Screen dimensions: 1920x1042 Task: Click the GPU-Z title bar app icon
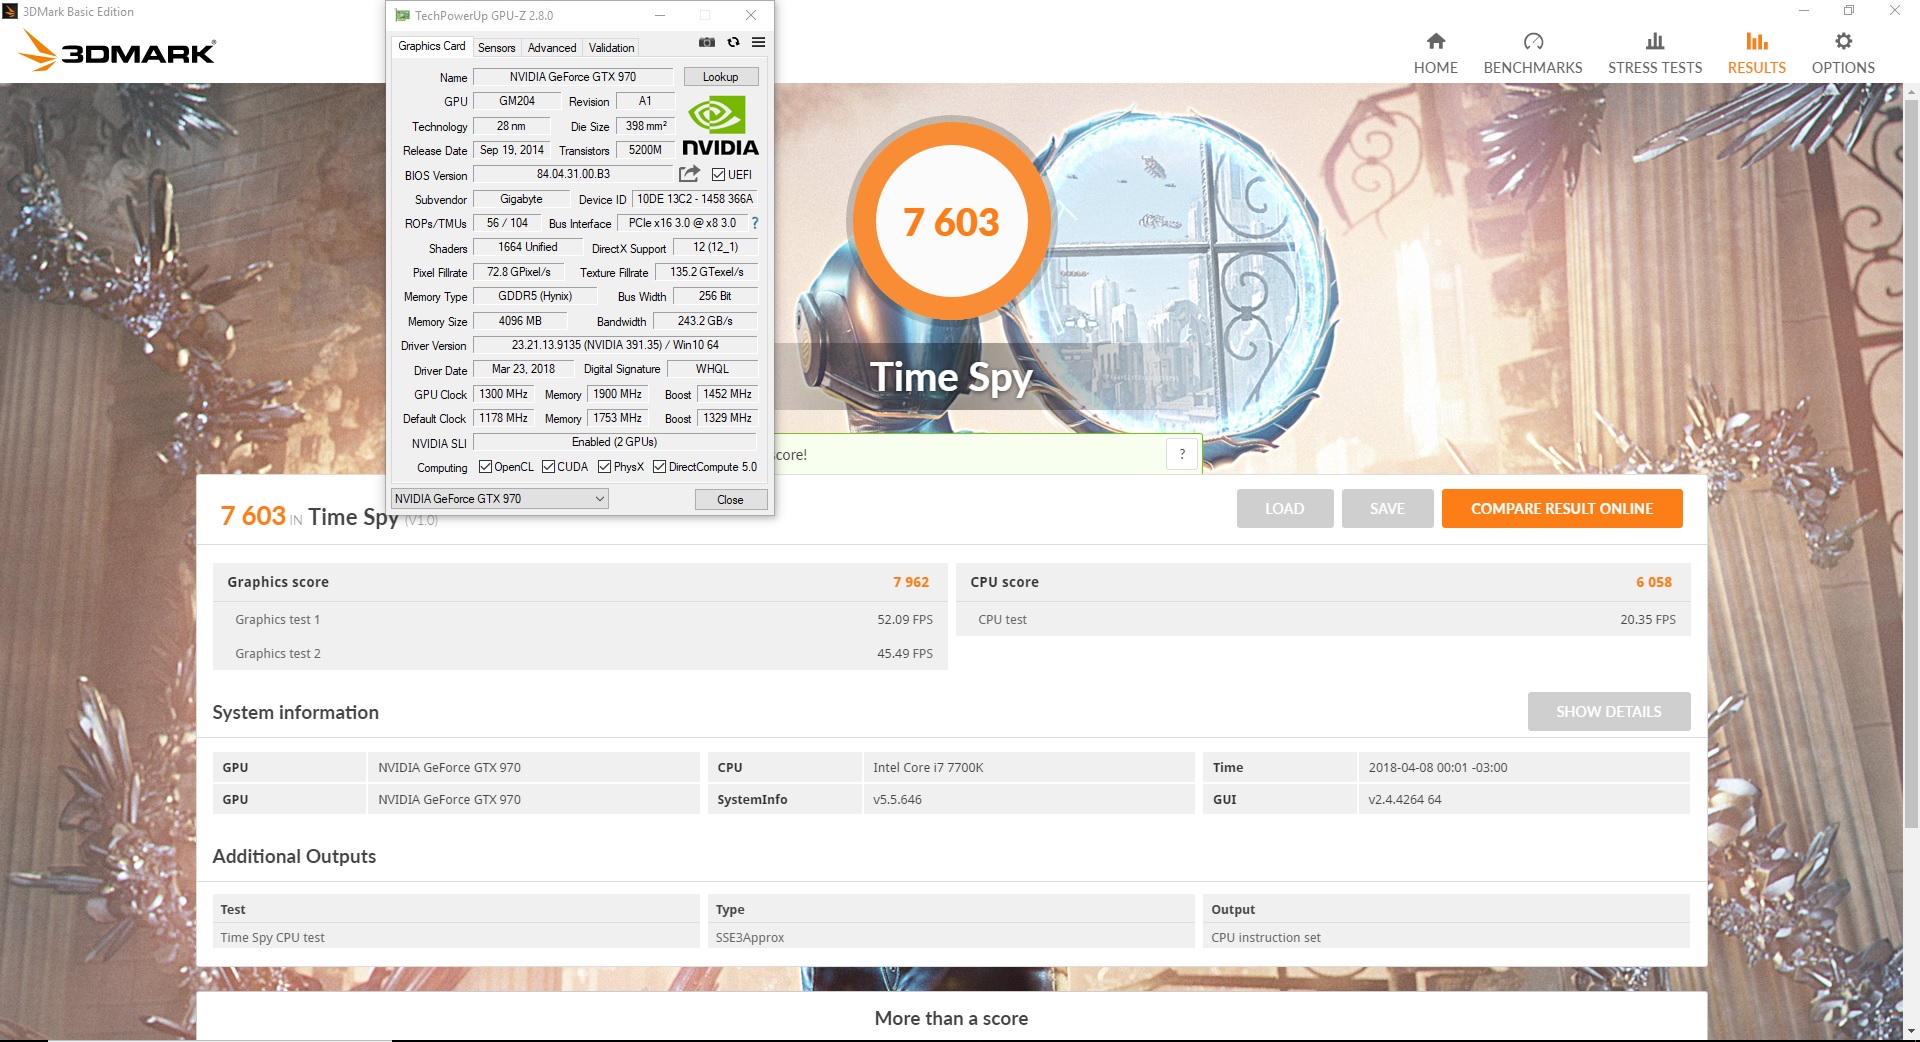[x=402, y=15]
